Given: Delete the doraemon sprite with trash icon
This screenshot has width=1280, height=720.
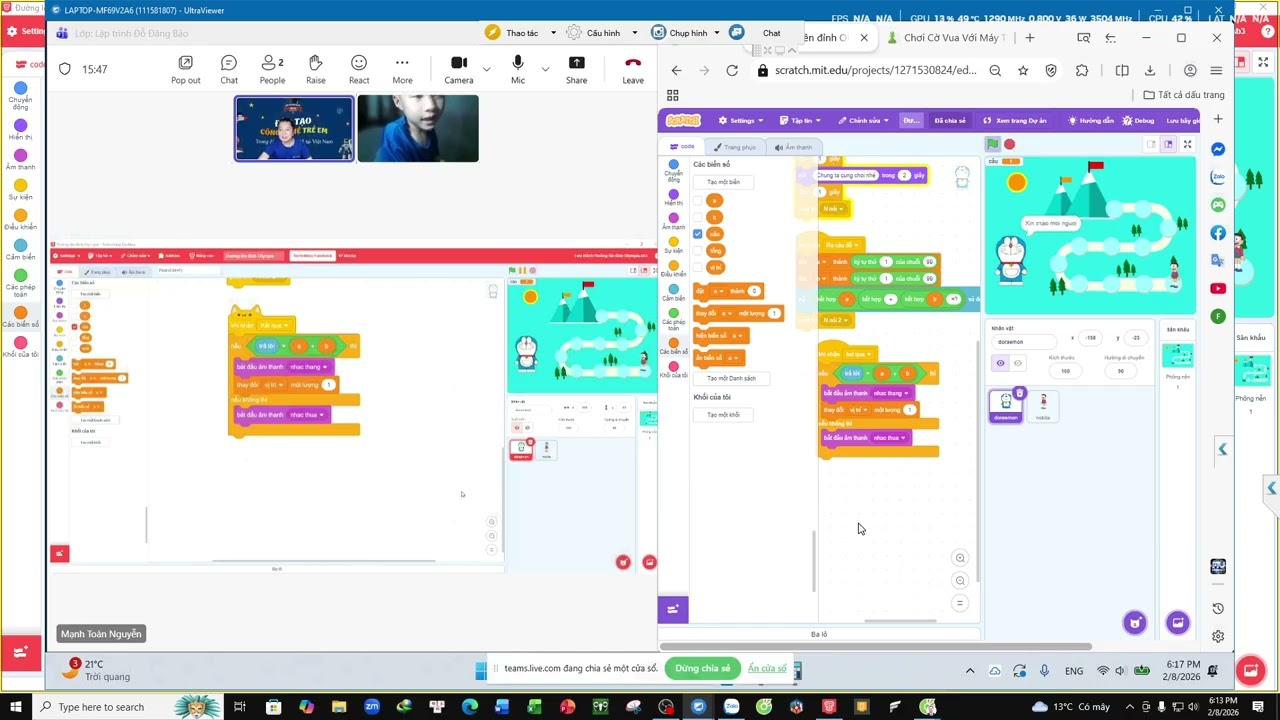Looking at the screenshot, I should click(1019, 393).
